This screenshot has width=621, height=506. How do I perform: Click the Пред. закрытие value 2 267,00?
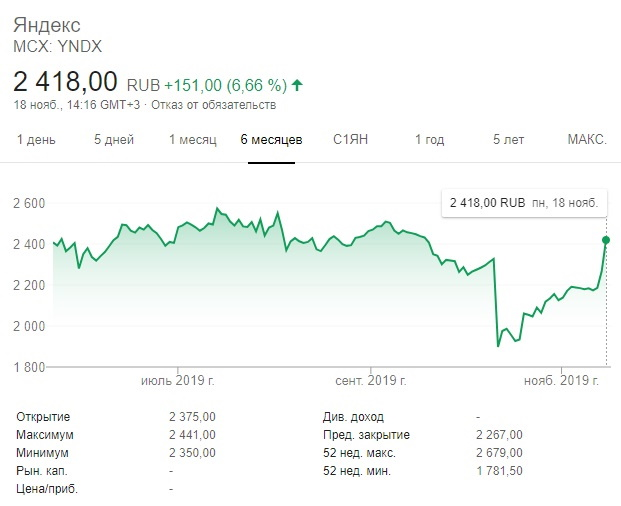501,435
